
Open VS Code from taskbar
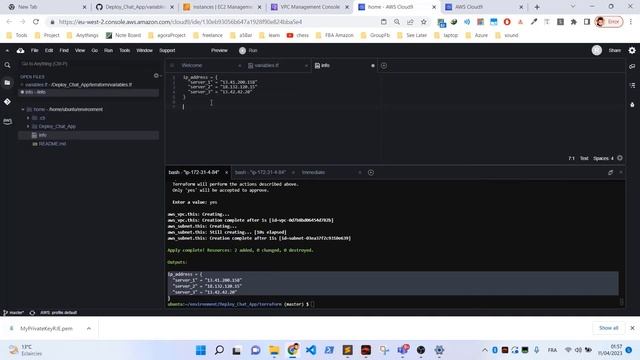pos(311,350)
